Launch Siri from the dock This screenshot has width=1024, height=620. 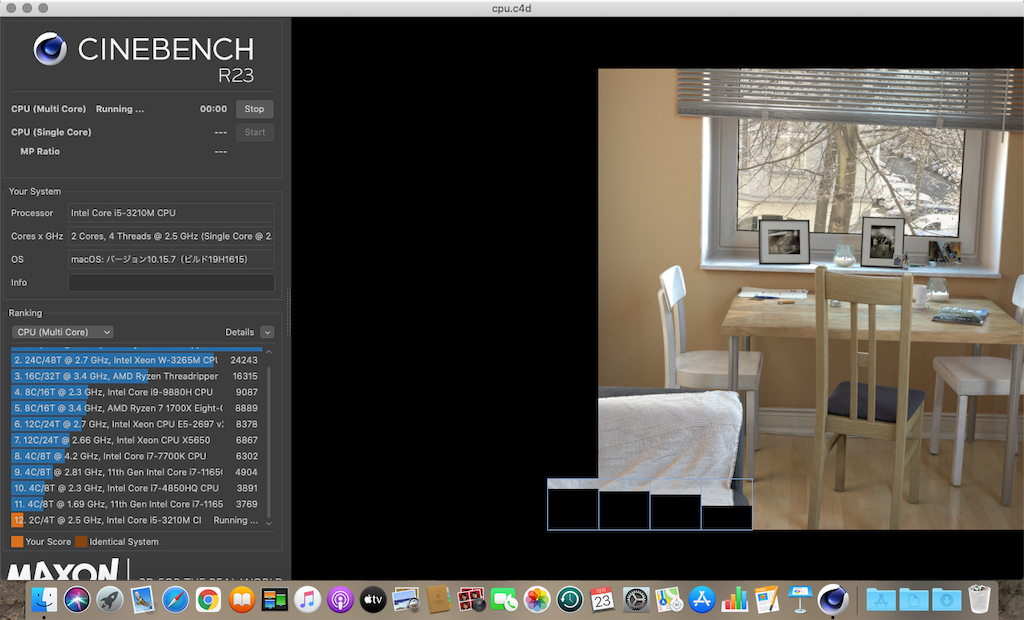point(77,599)
